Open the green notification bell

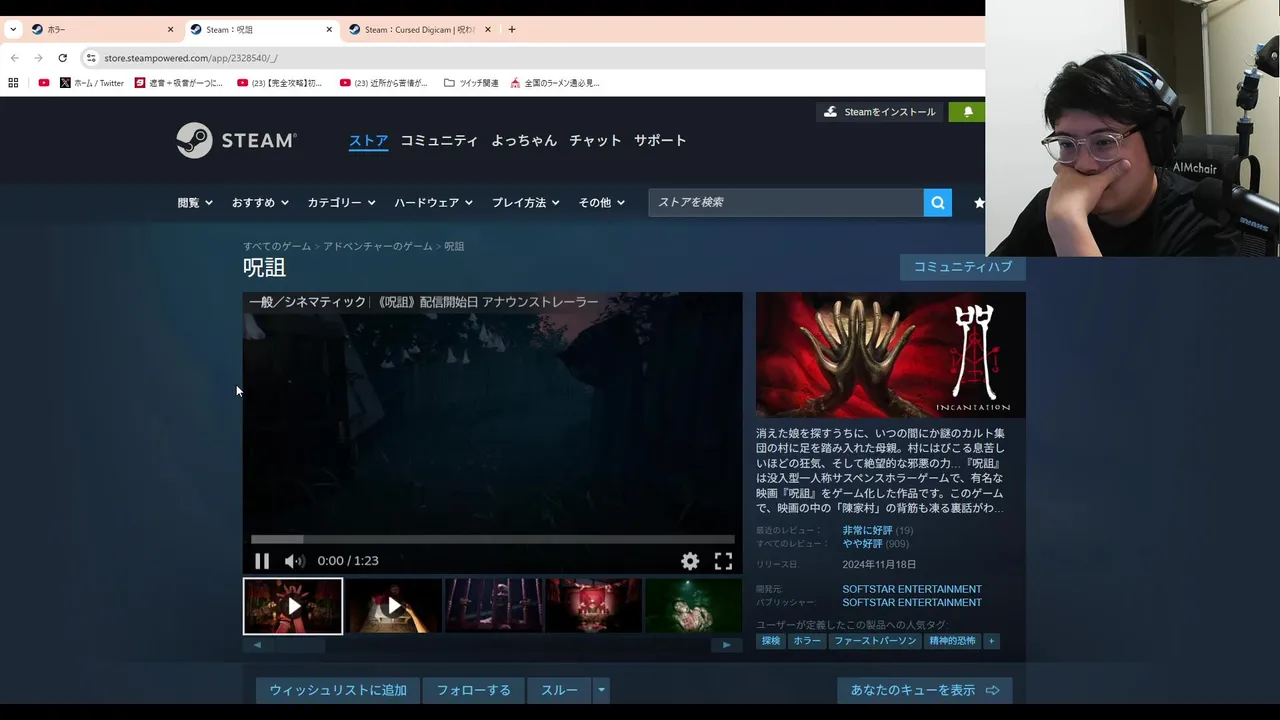coord(968,112)
